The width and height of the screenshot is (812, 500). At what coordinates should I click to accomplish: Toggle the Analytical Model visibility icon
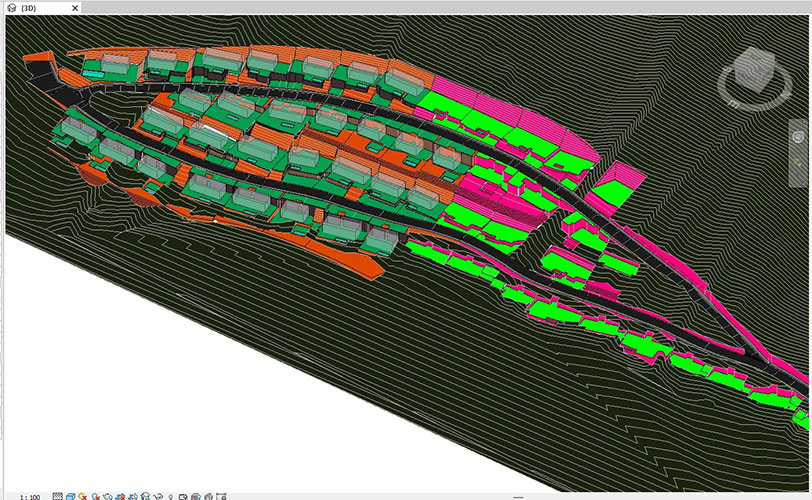click(x=196, y=497)
